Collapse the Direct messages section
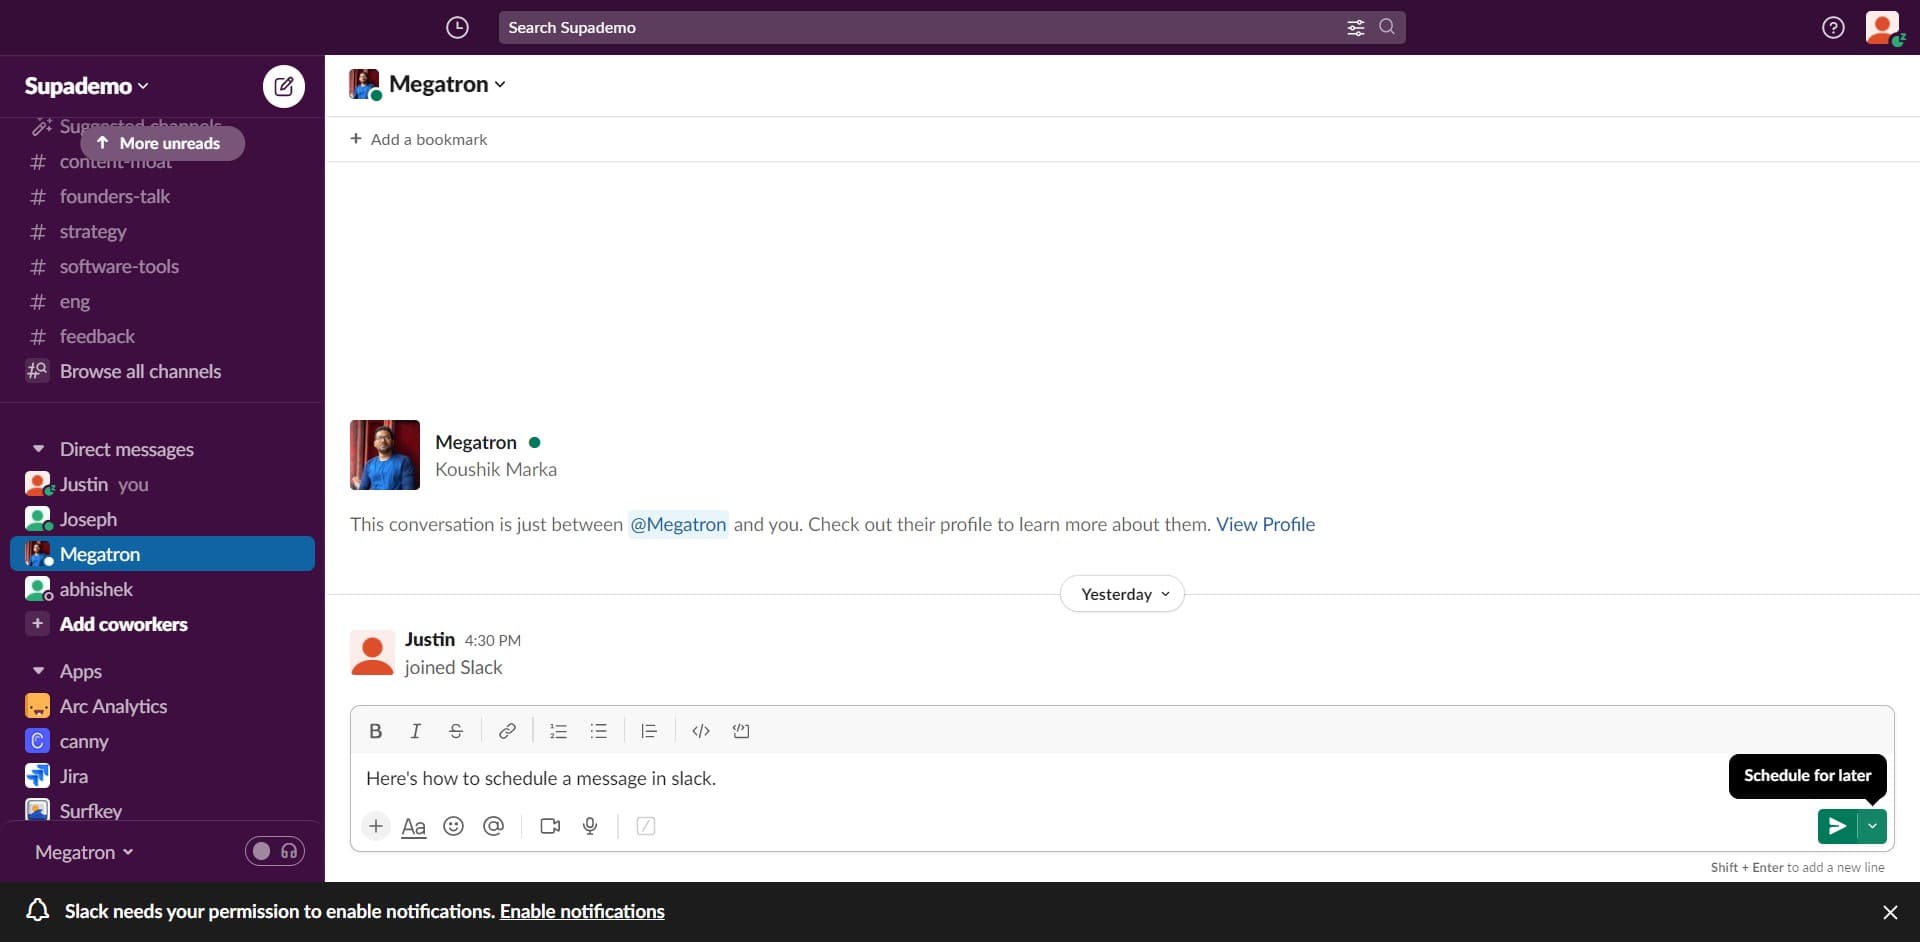 (38, 448)
